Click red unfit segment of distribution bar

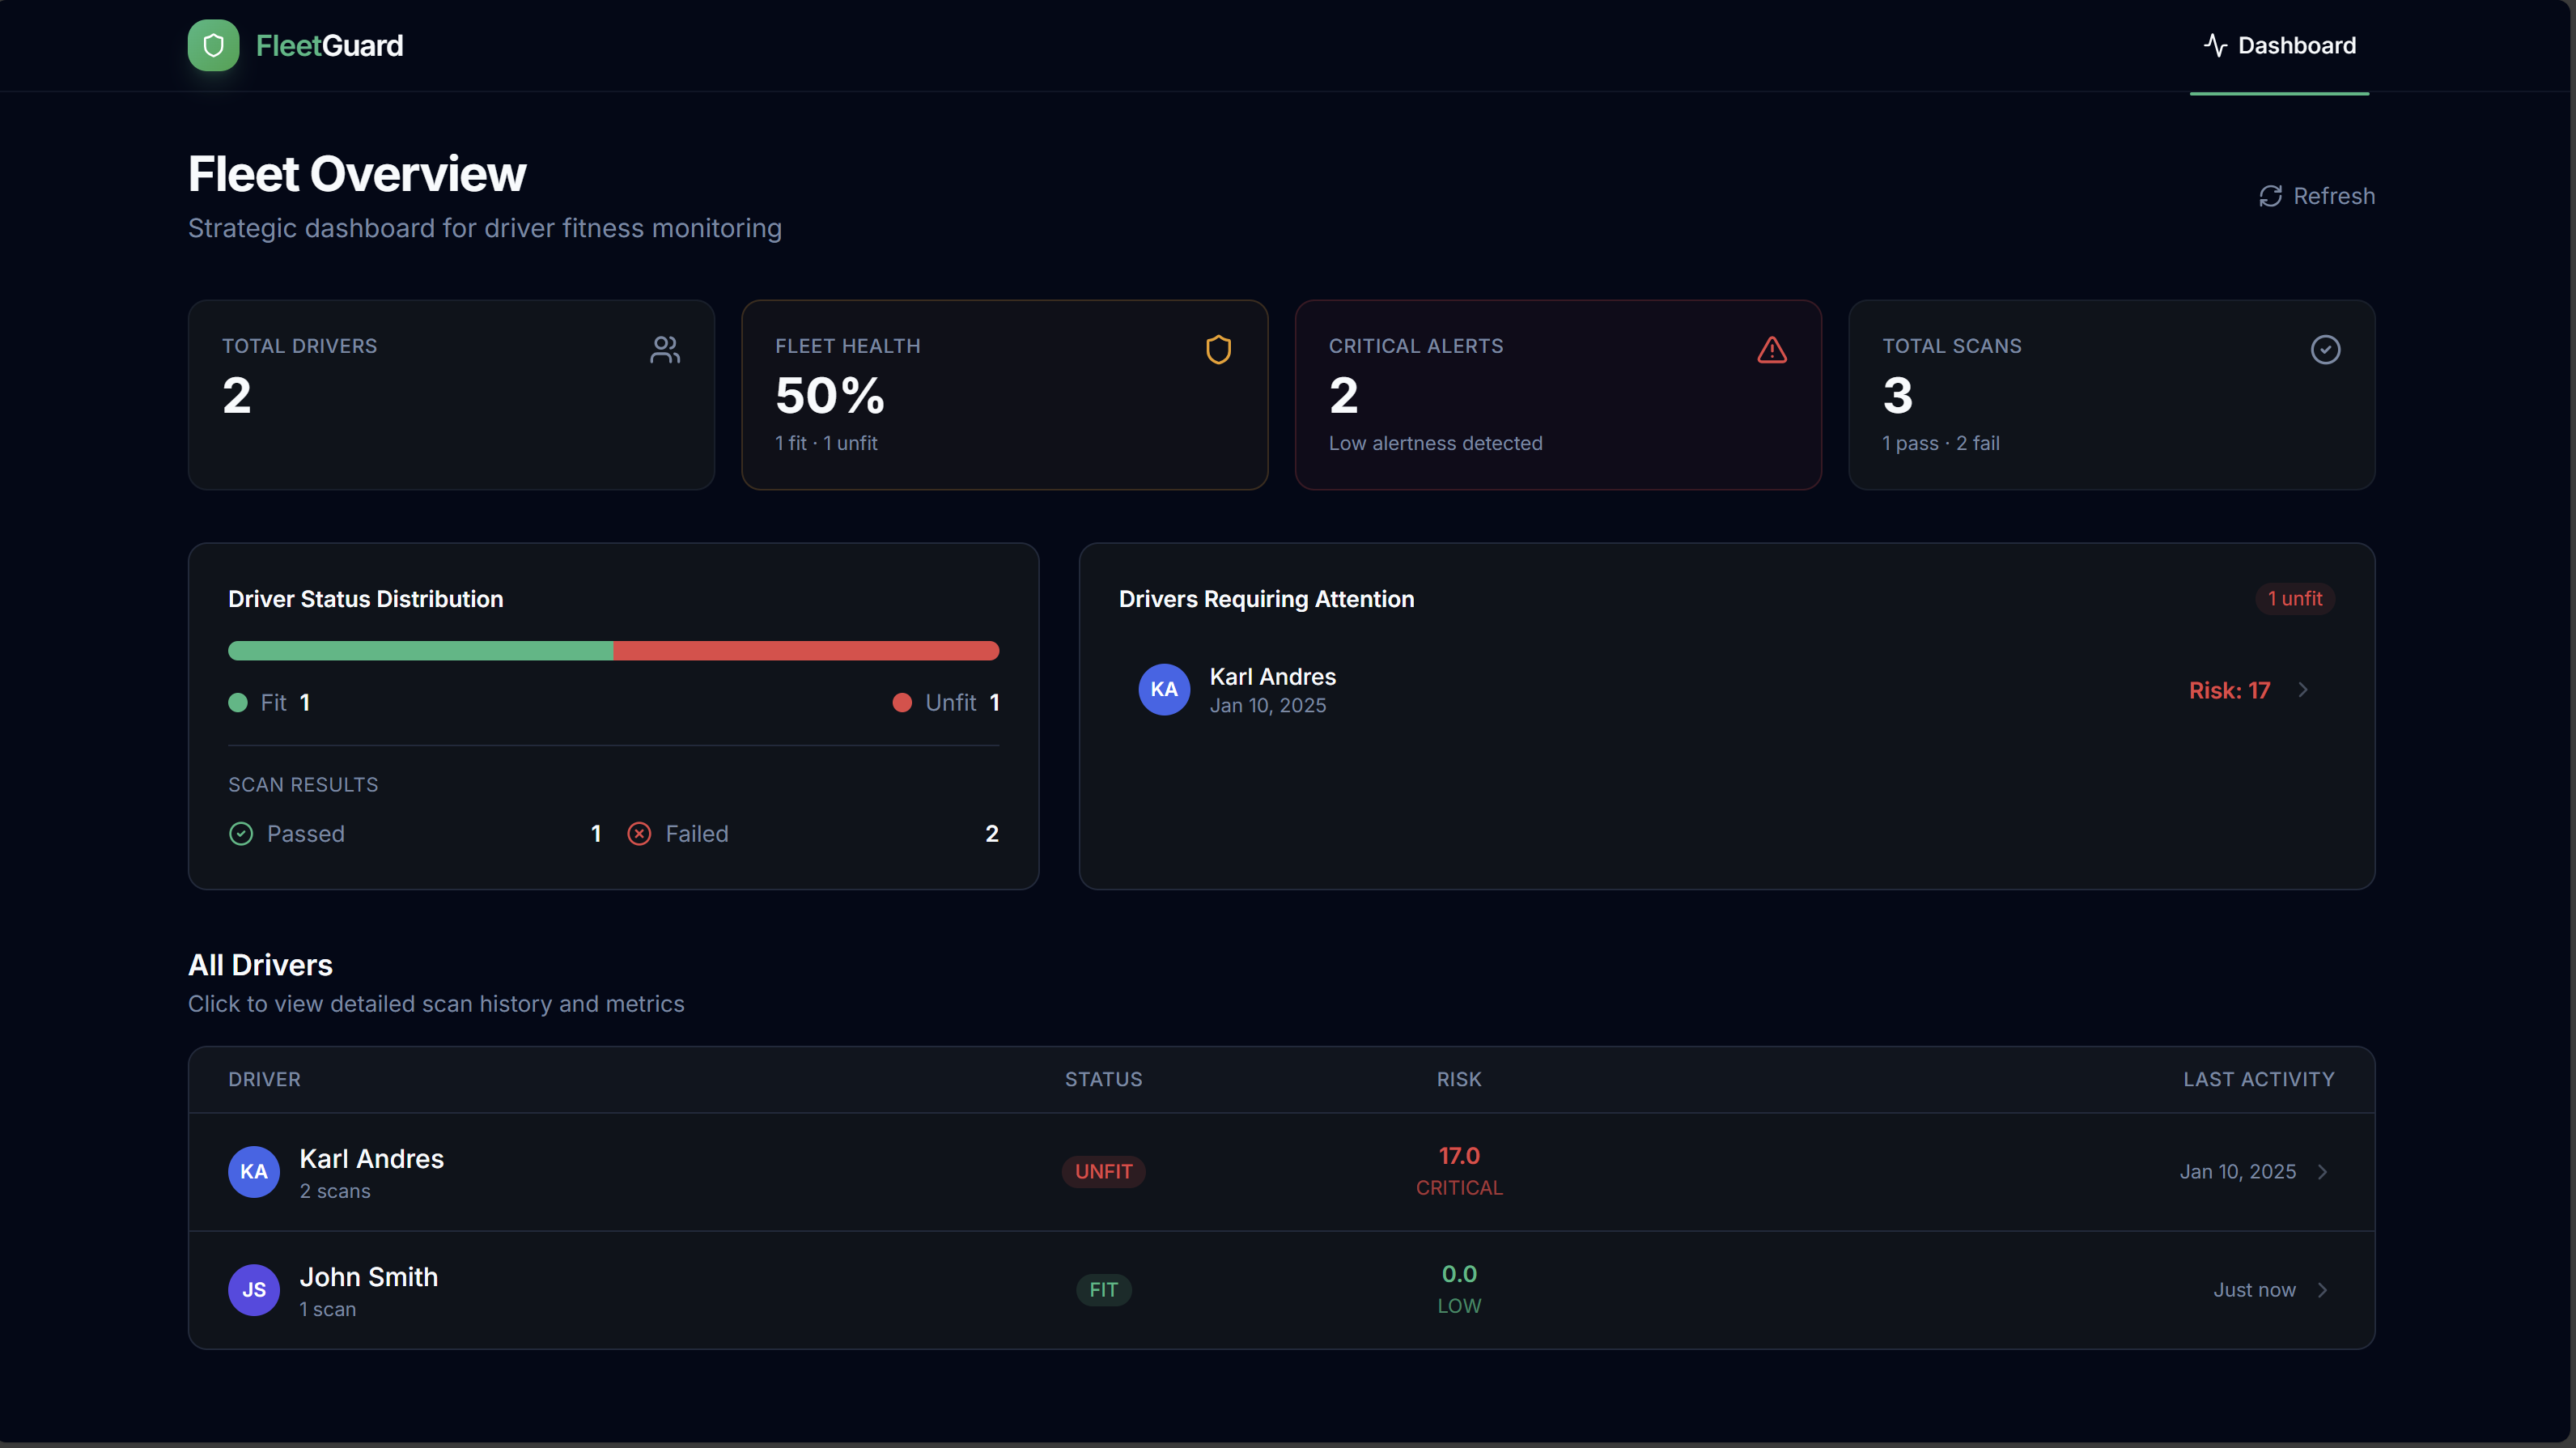805,651
